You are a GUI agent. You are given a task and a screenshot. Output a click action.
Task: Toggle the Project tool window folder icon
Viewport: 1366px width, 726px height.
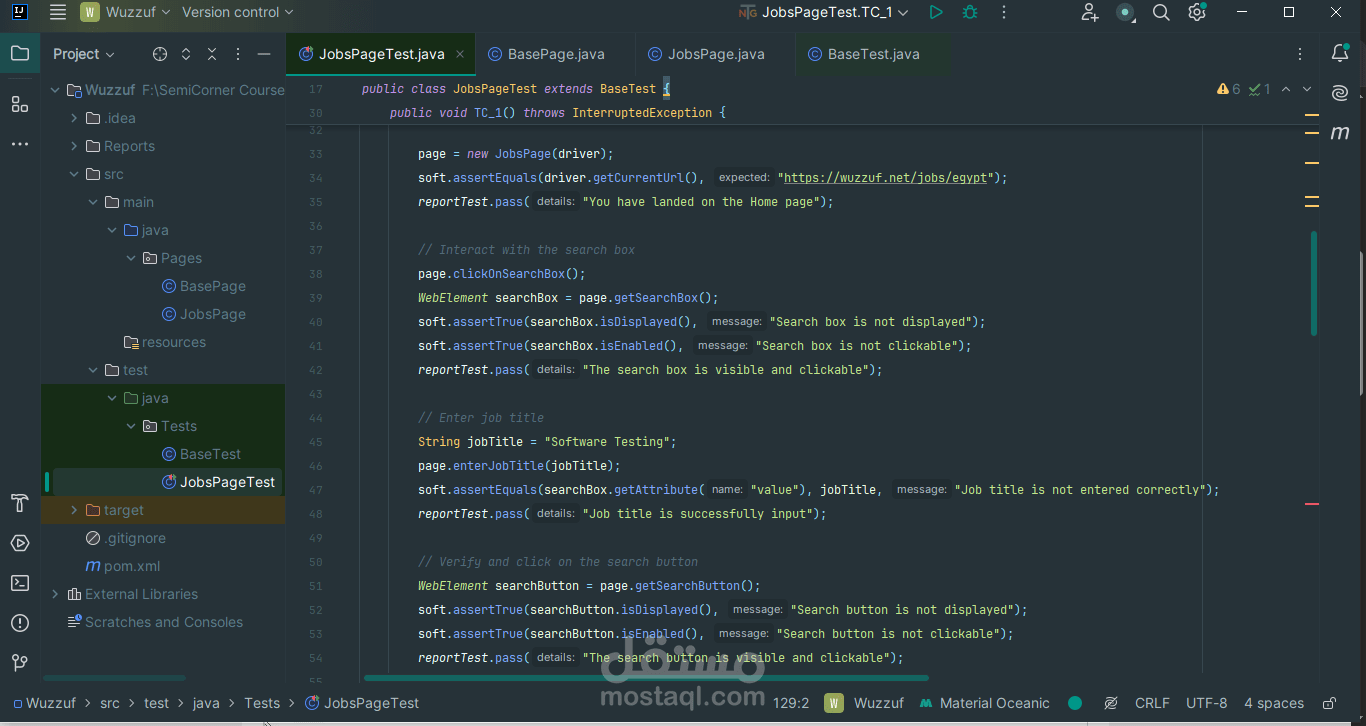(20, 54)
